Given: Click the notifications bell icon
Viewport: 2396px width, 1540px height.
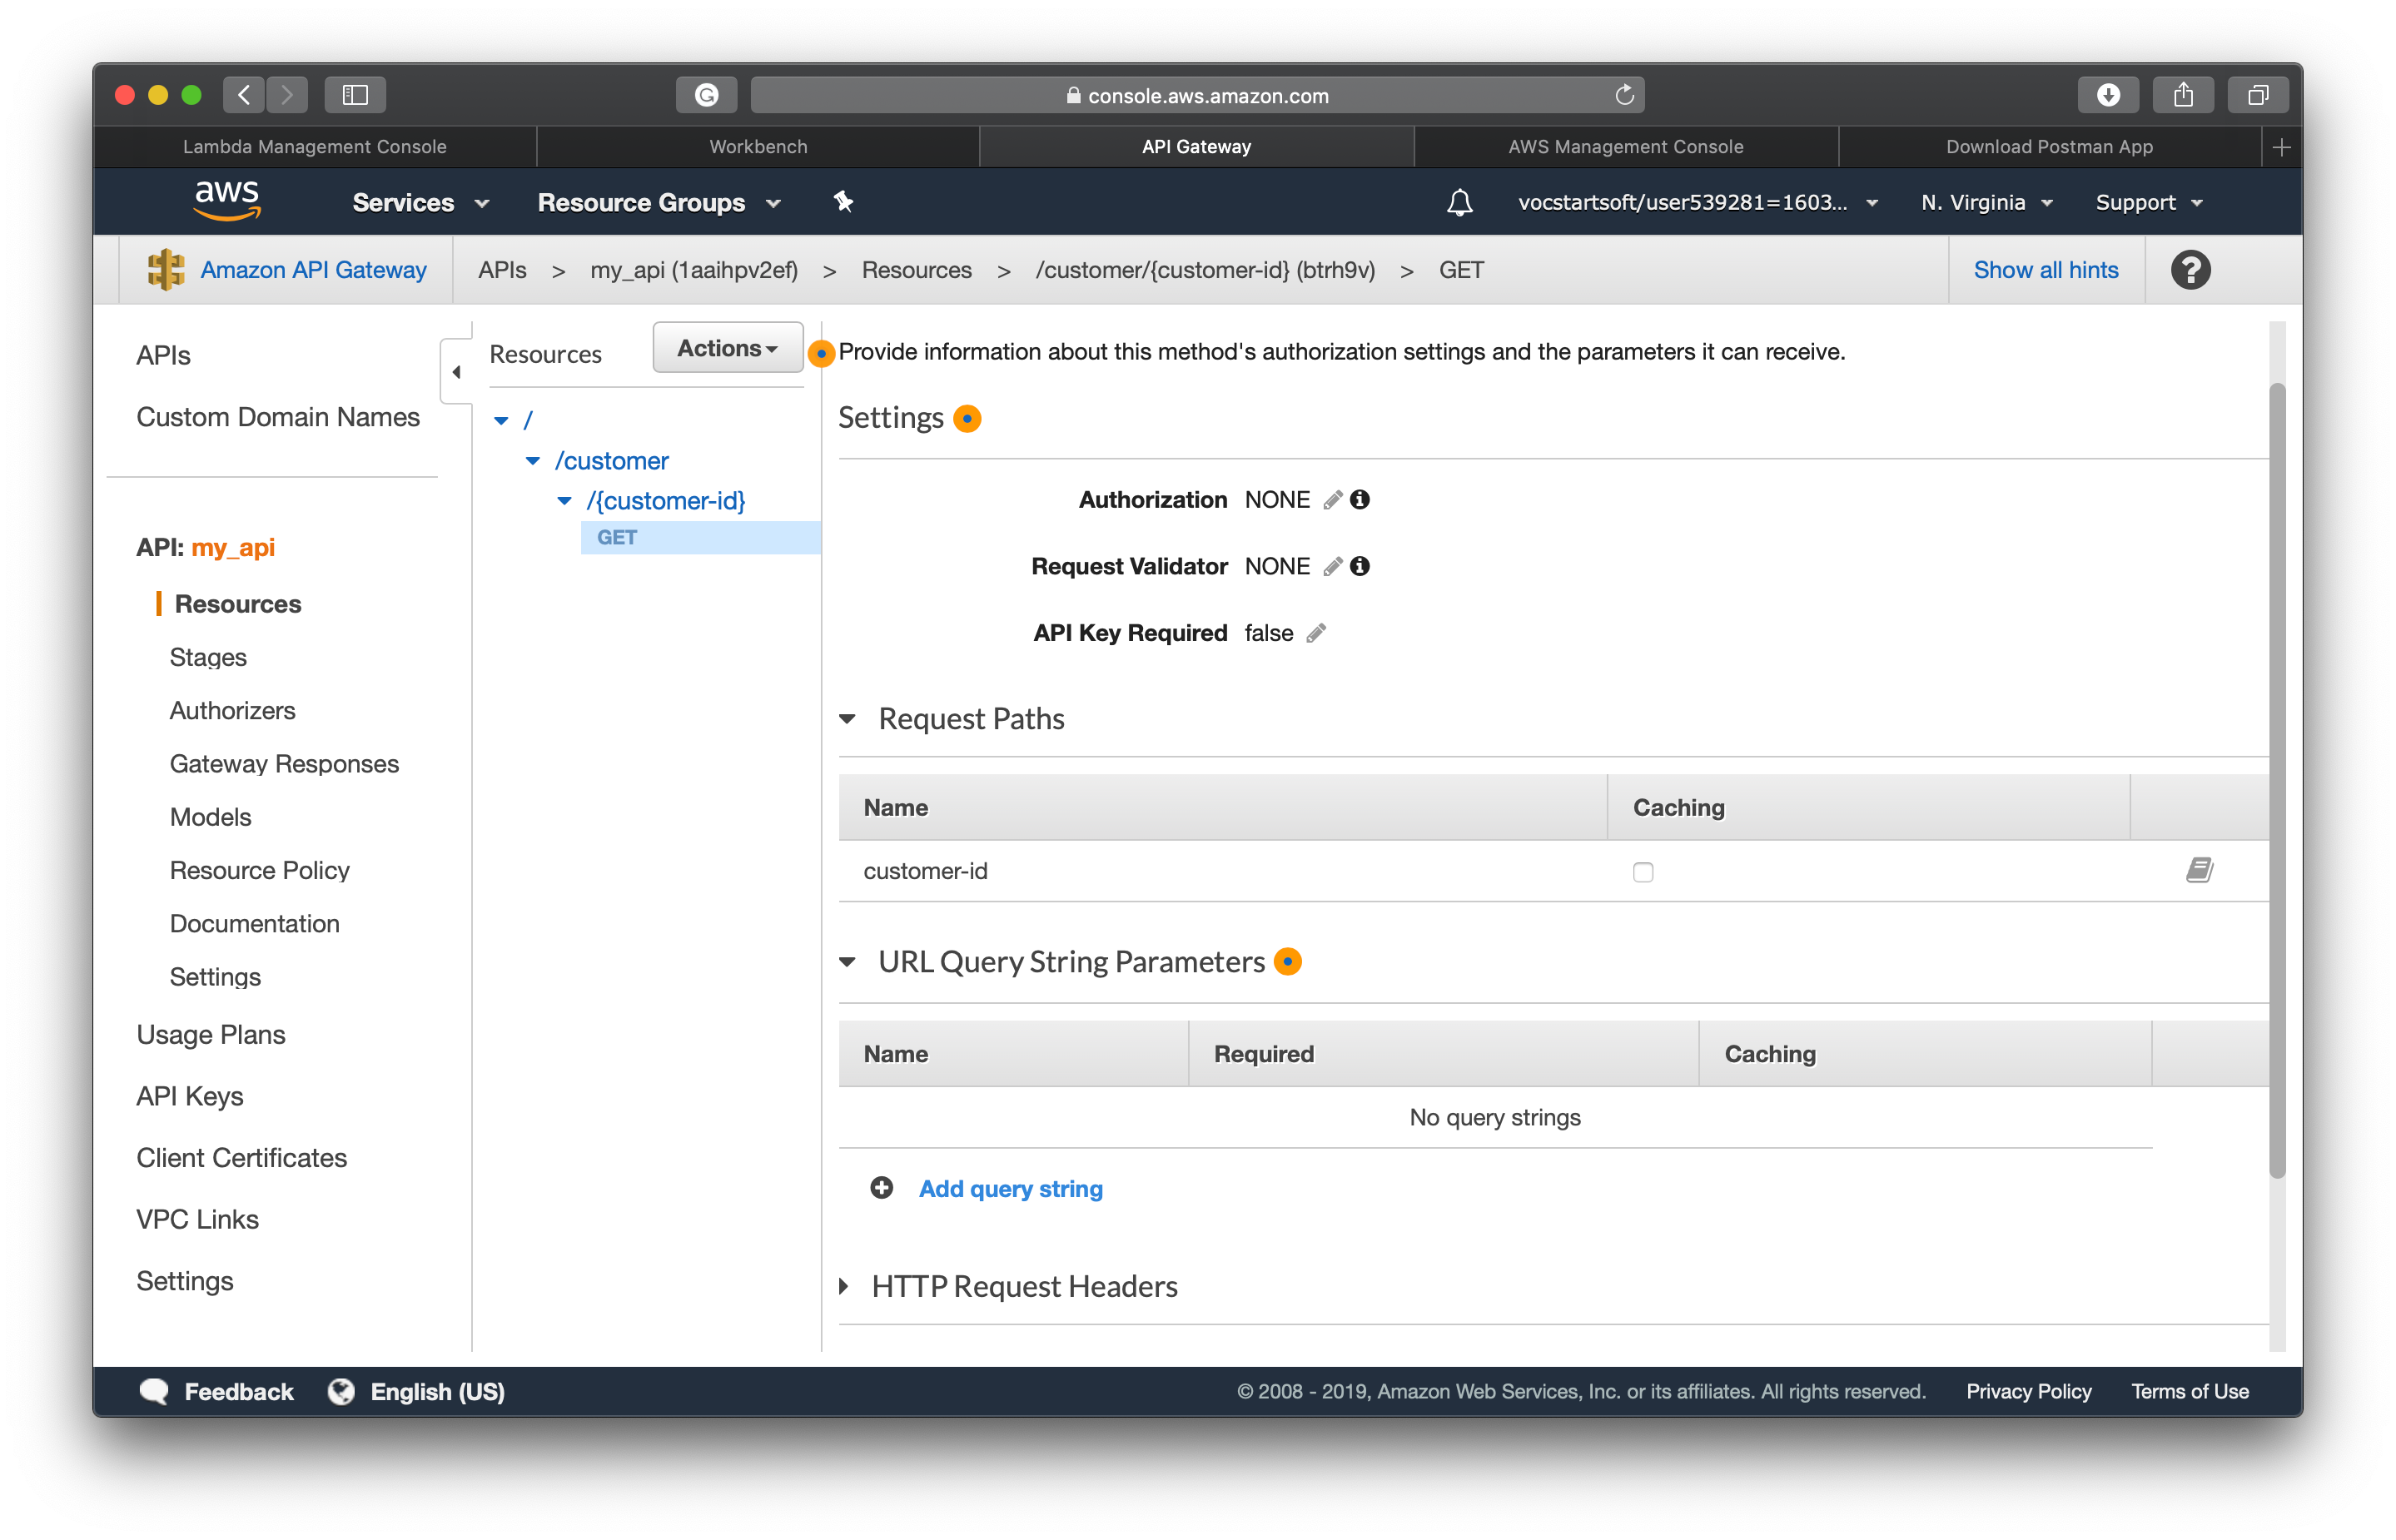Looking at the screenshot, I should [1460, 201].
